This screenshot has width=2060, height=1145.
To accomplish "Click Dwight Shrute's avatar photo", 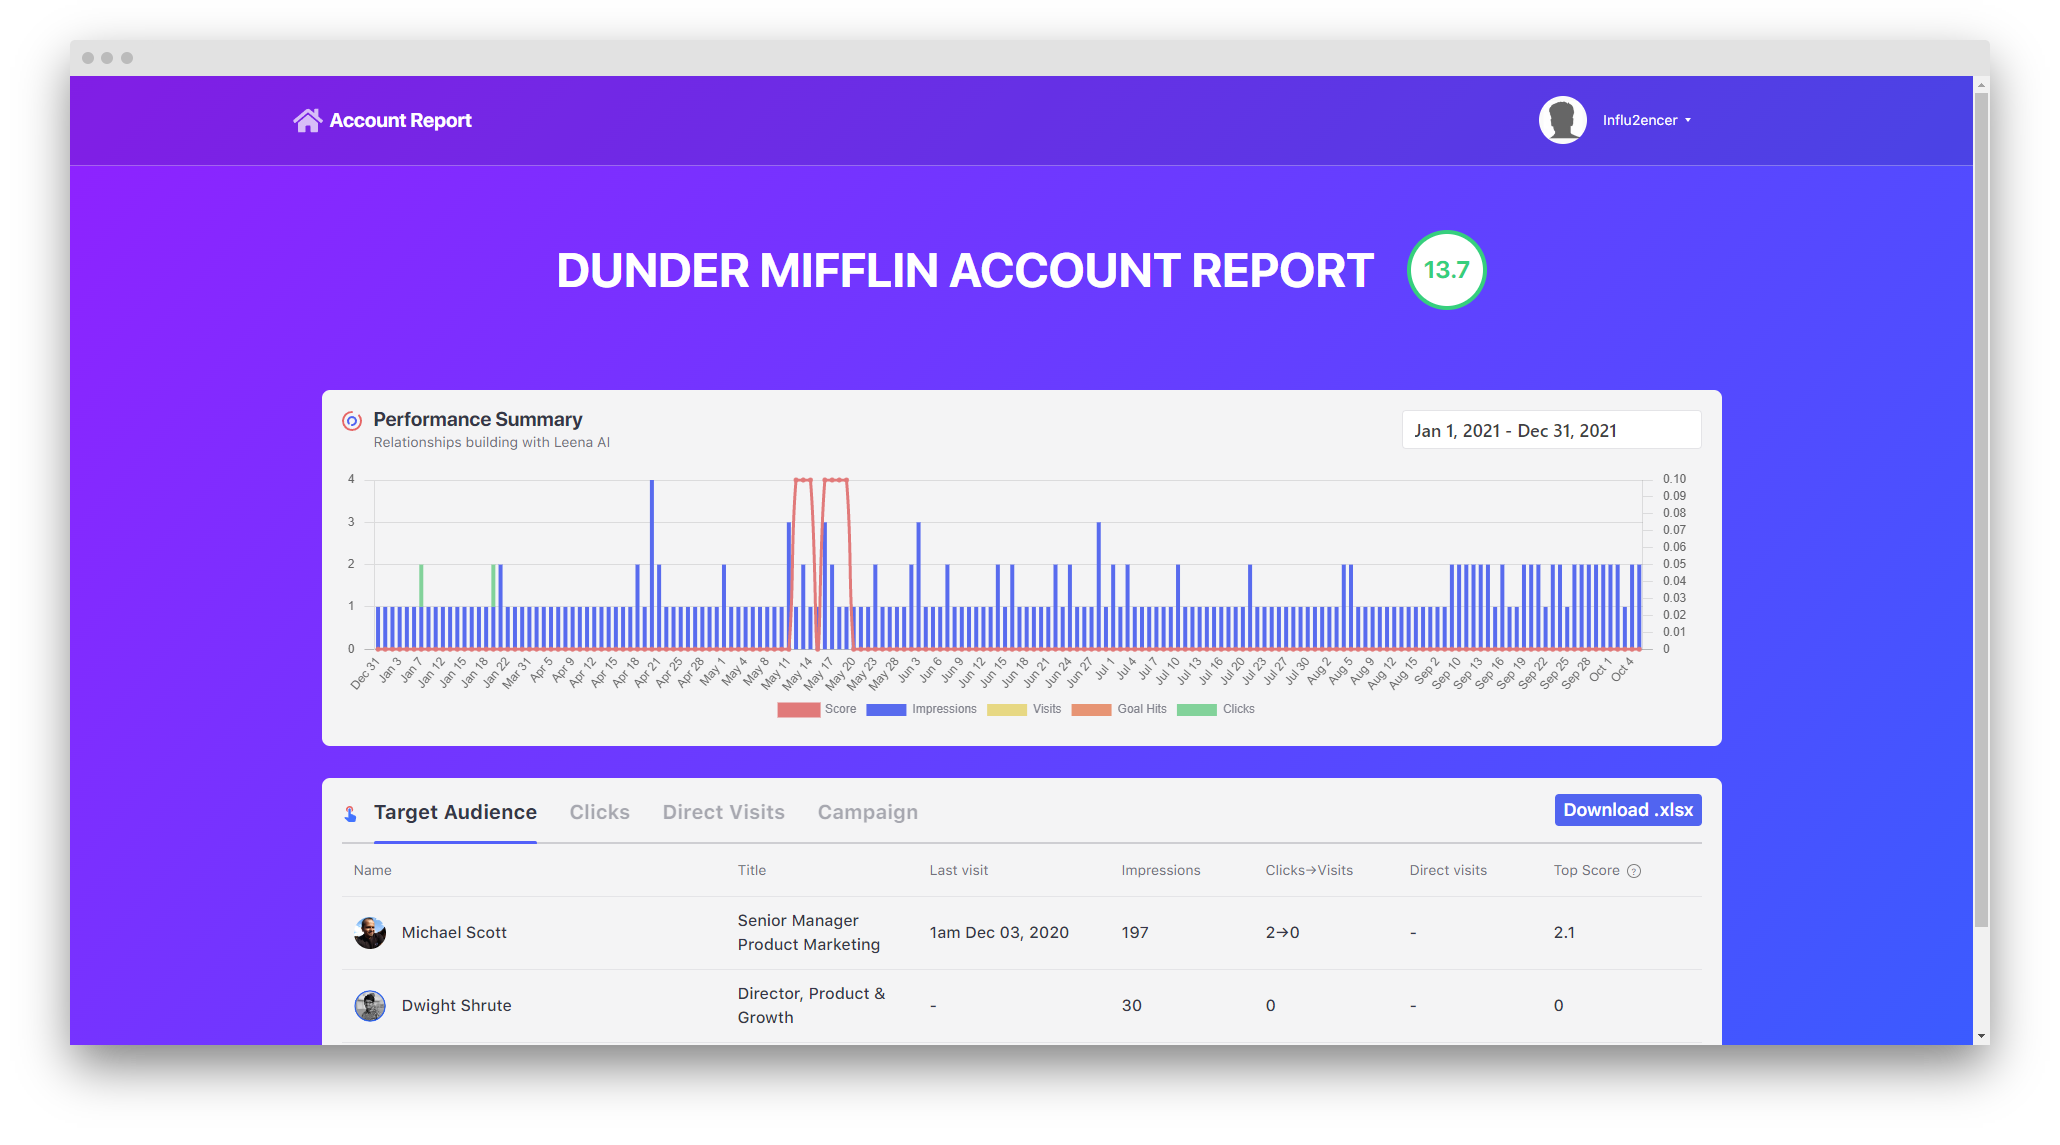I will [370, 1006].
